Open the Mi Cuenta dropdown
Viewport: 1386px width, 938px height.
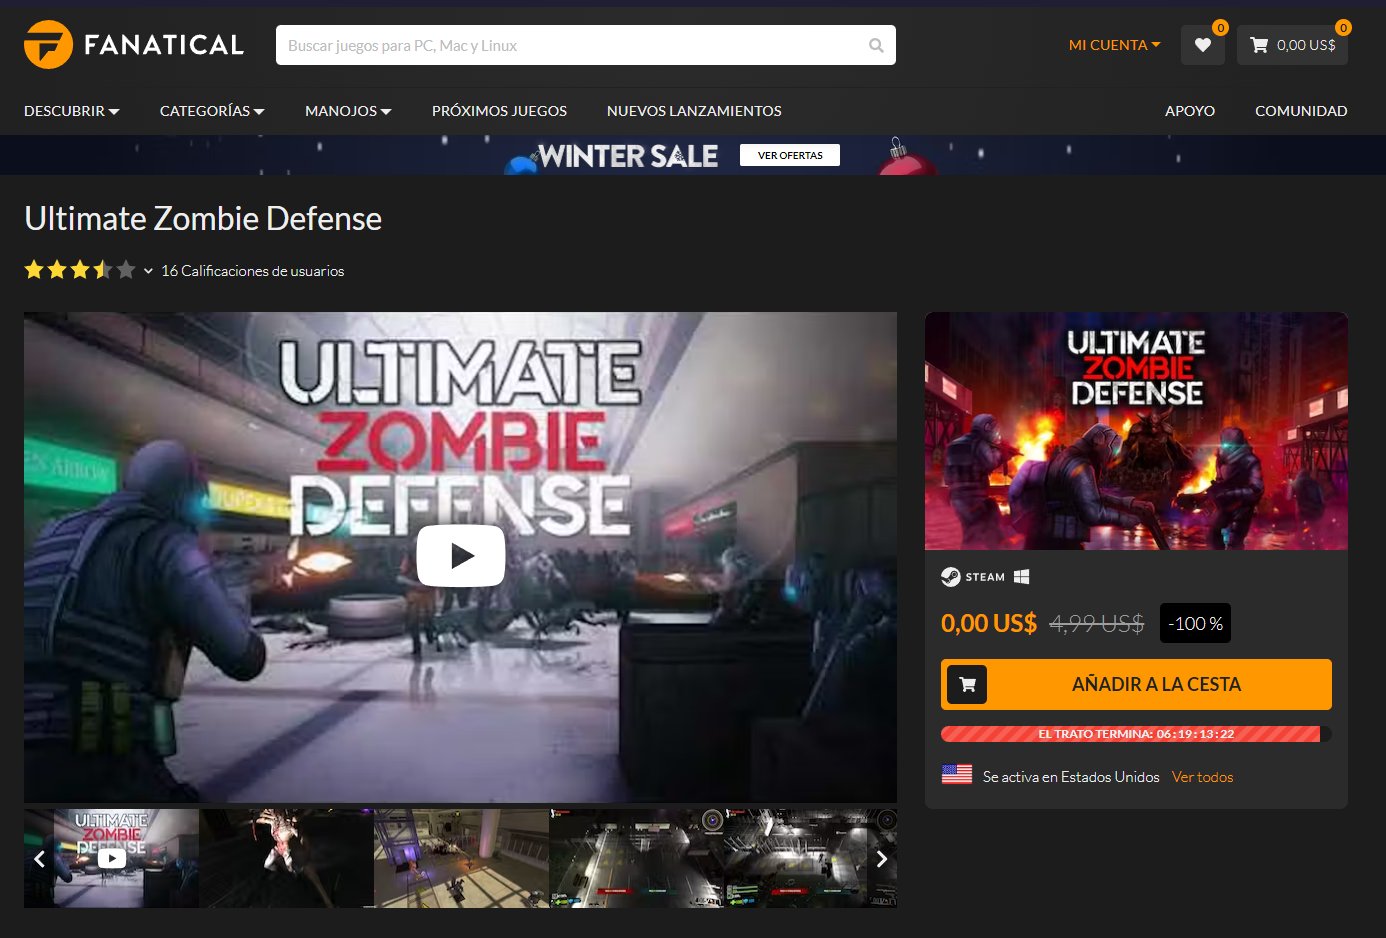coord(1114,45)
